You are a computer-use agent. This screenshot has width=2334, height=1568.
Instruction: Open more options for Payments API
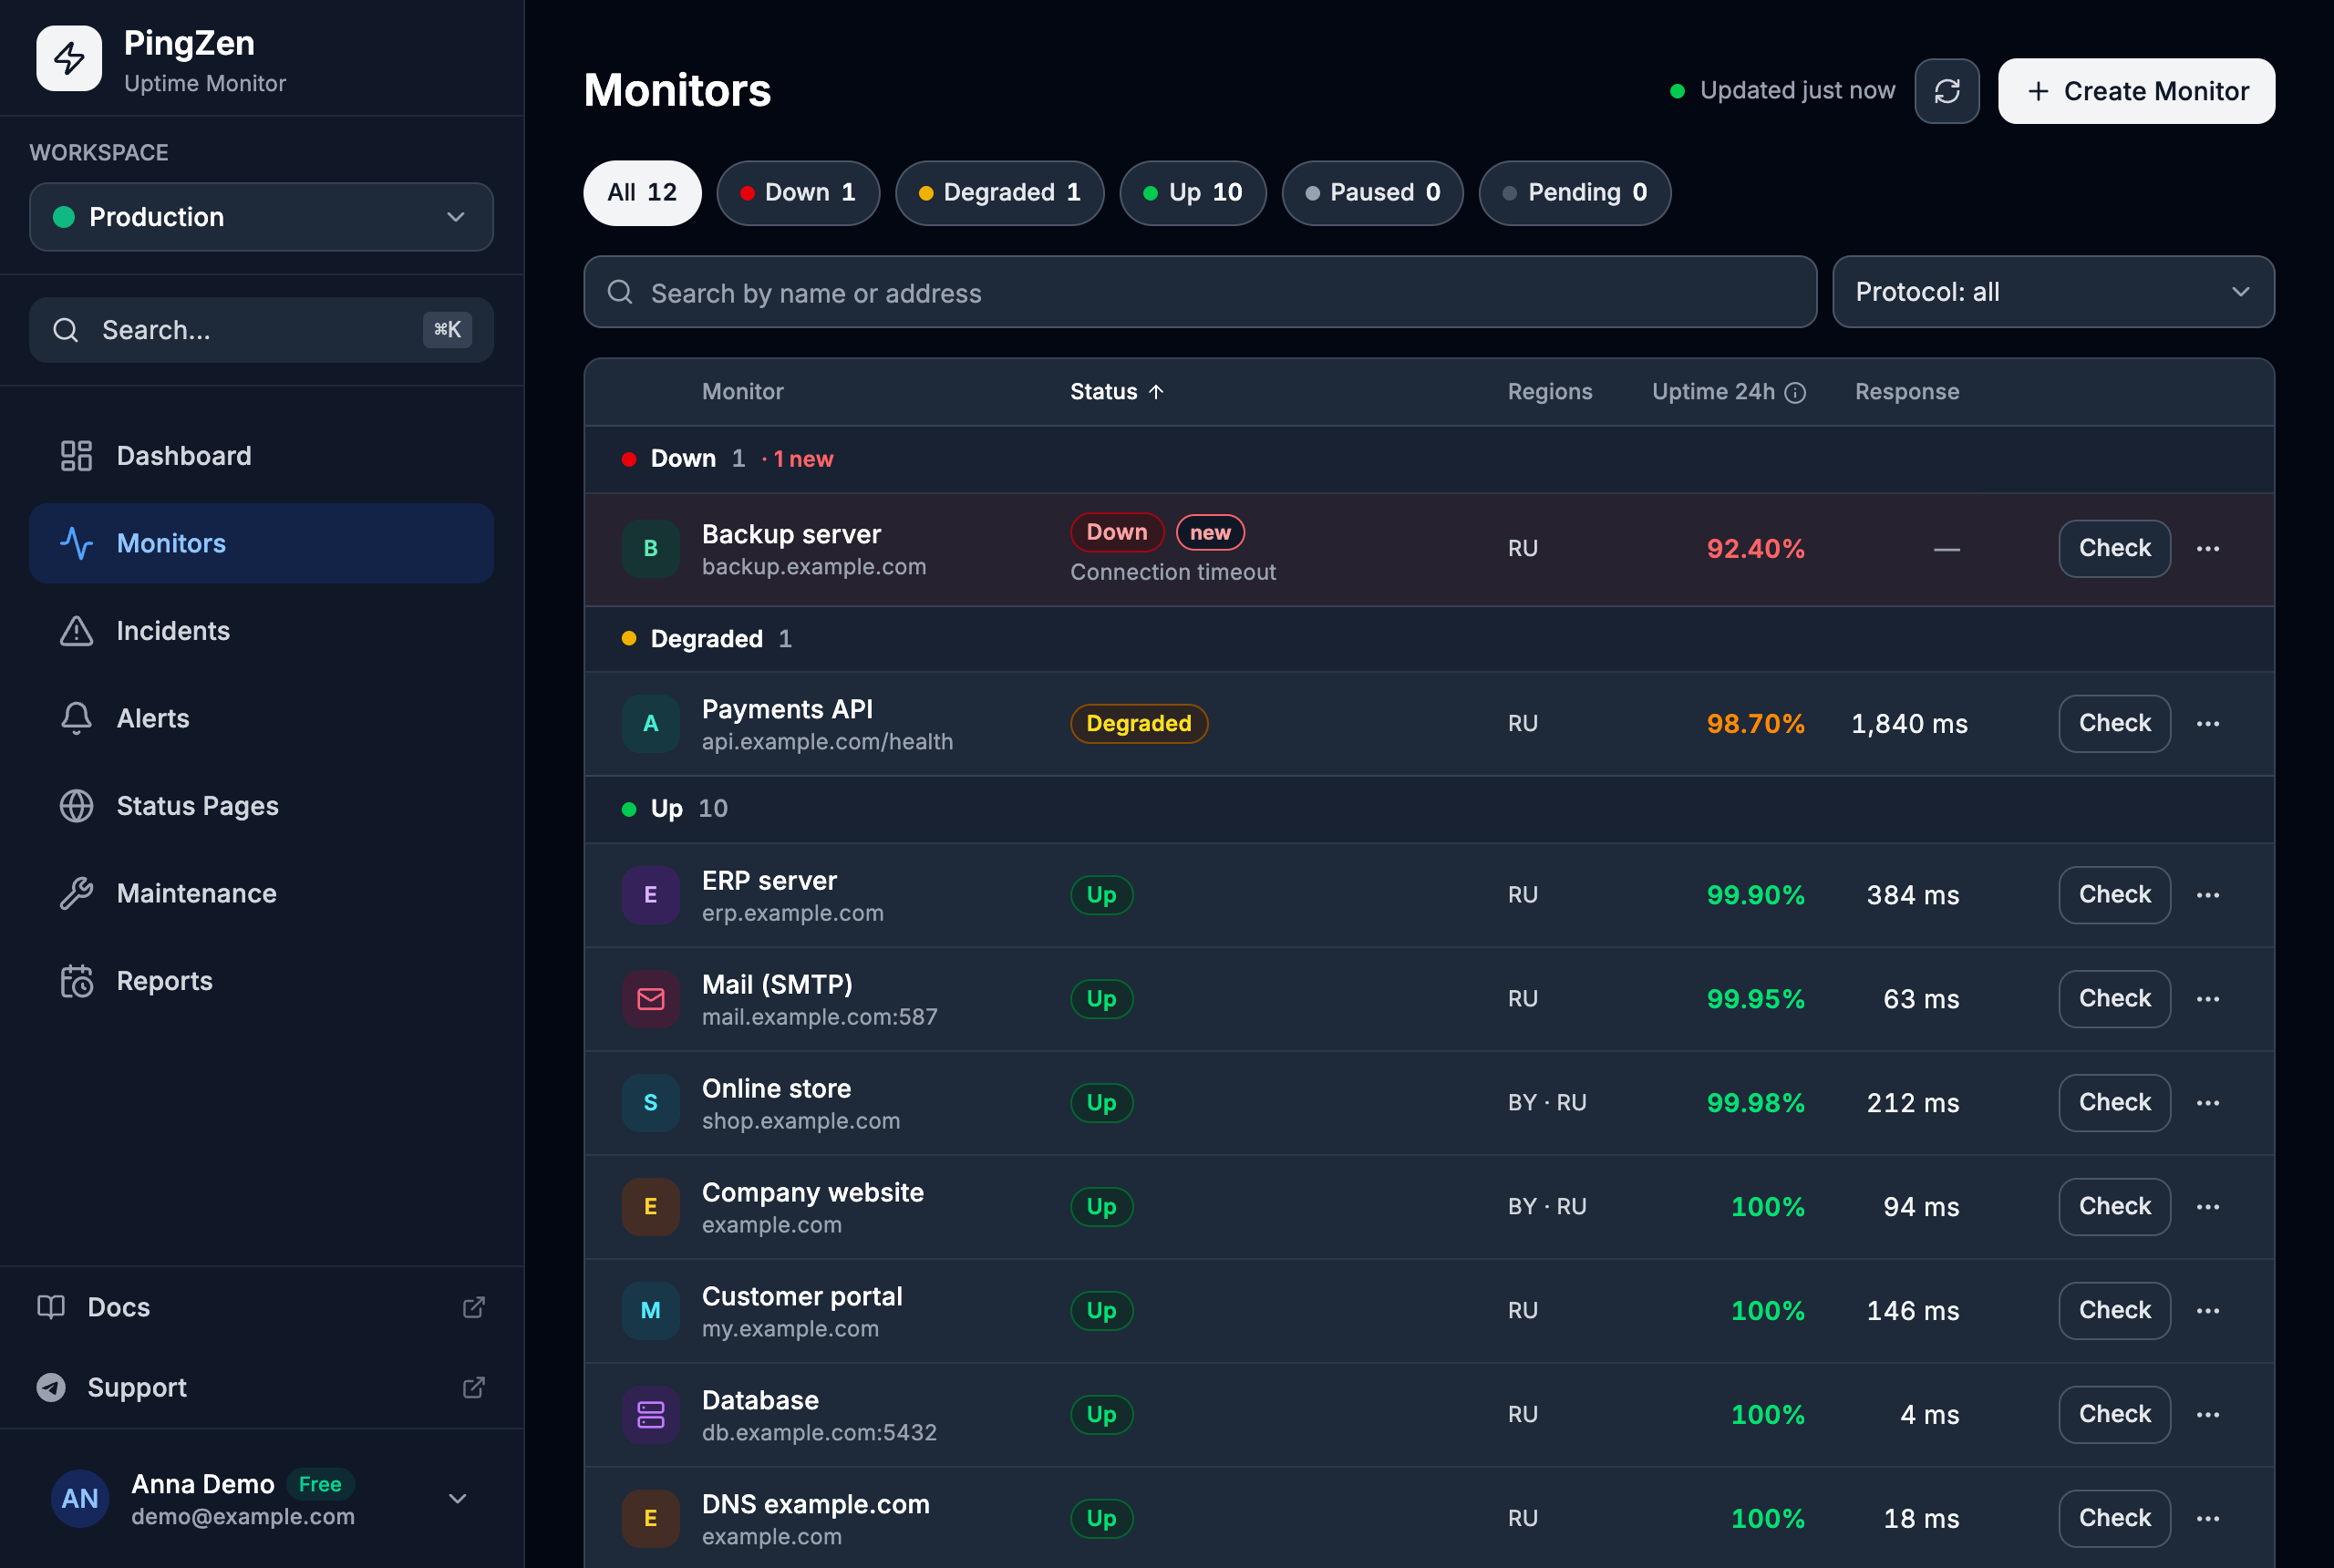click(2208, 723)
